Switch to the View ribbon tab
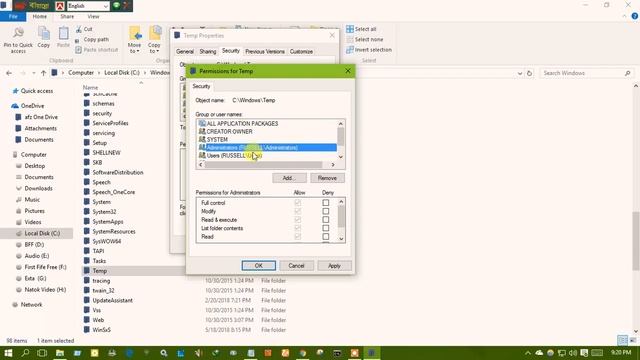Viewport: 640px width, 360px height. [x=93, y=17]
